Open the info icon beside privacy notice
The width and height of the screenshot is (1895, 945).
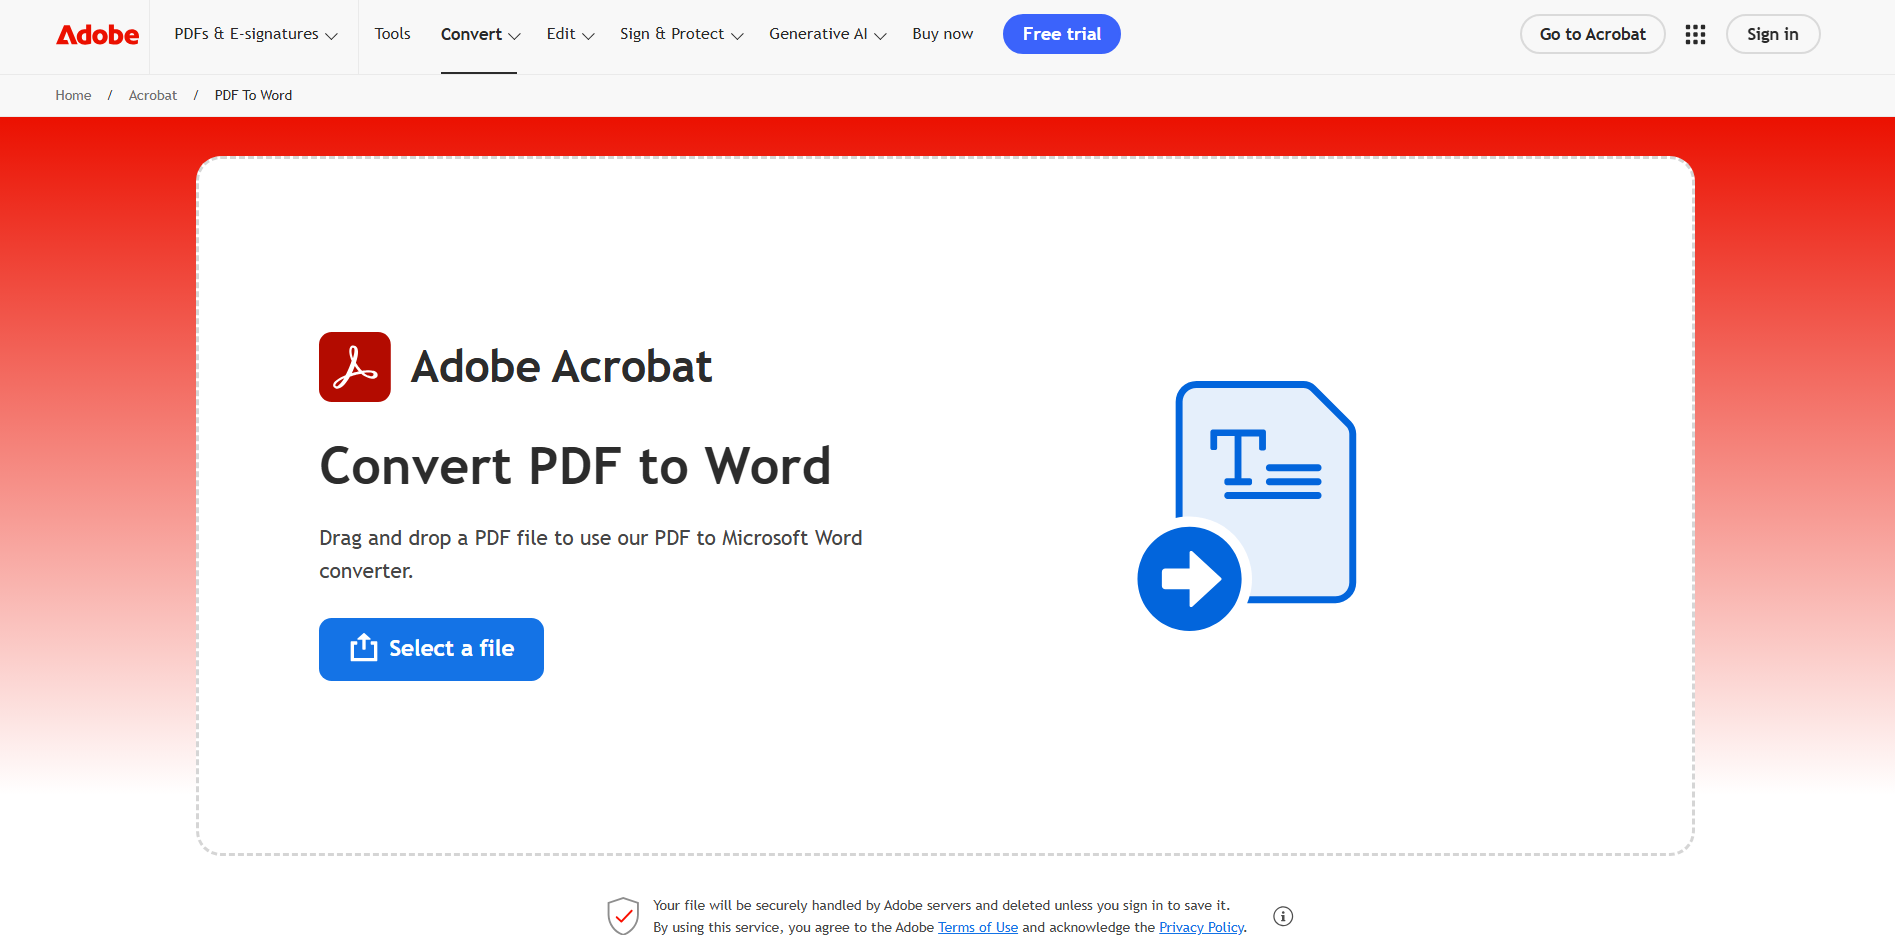pyautogui.click(x=1283, y=916)
